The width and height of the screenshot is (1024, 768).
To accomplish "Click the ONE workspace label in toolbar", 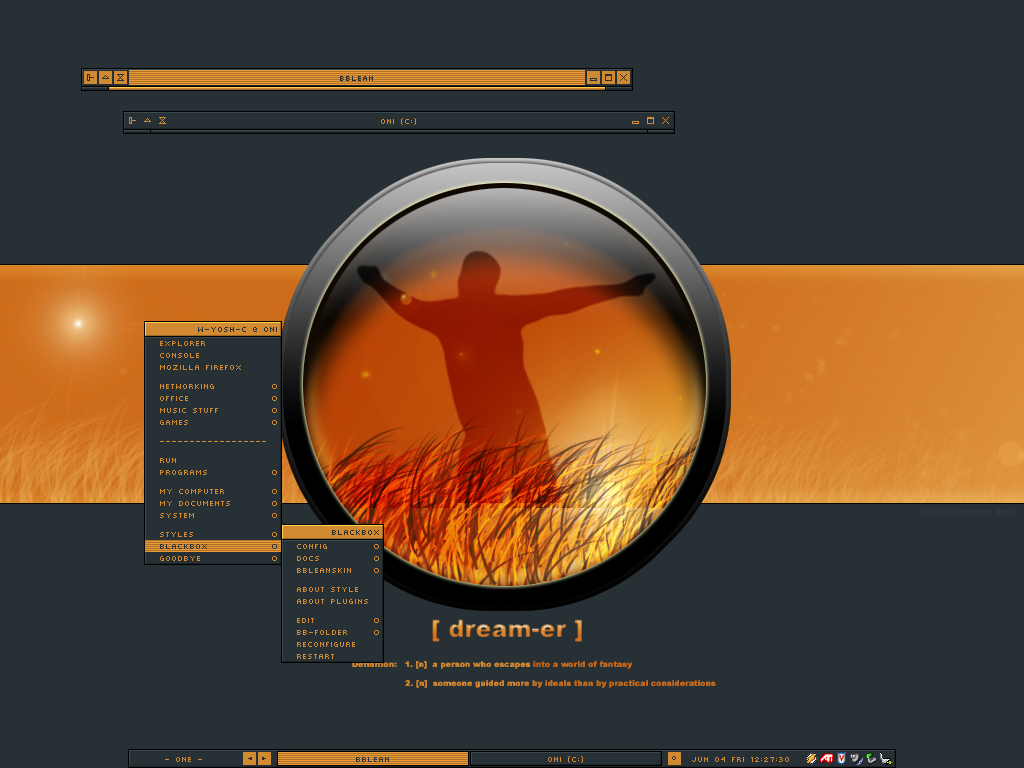I will (183, 759).
